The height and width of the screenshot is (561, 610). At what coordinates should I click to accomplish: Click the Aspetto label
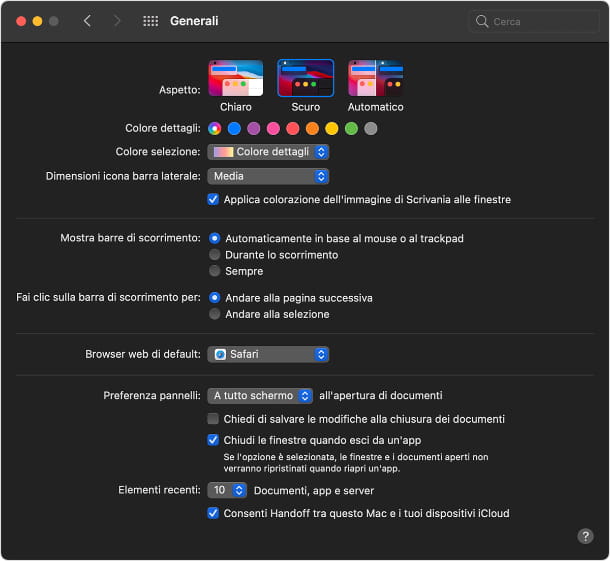[x=180, y=90]
